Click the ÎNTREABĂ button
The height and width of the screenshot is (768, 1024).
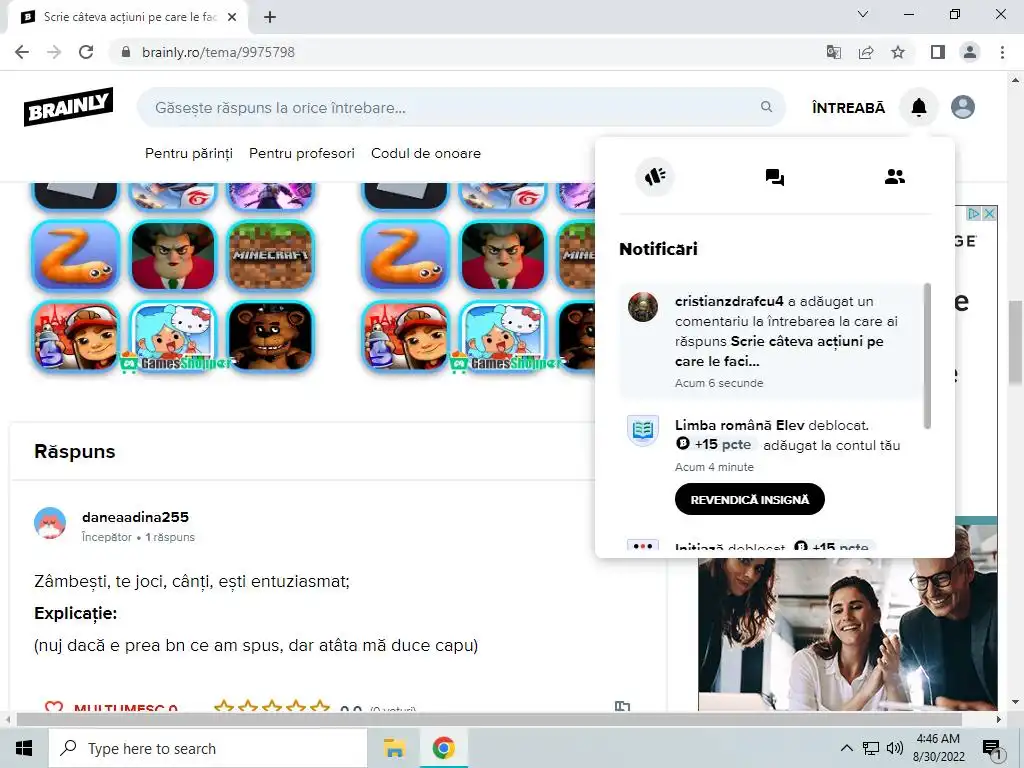848,108
